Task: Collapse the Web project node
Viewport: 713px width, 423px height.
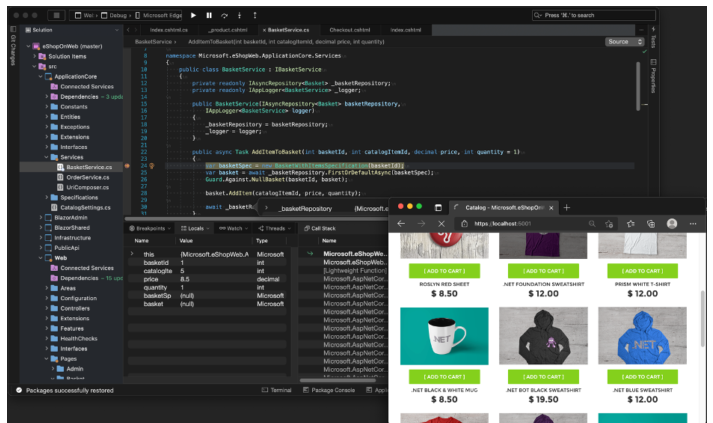Action: point(40,258)
